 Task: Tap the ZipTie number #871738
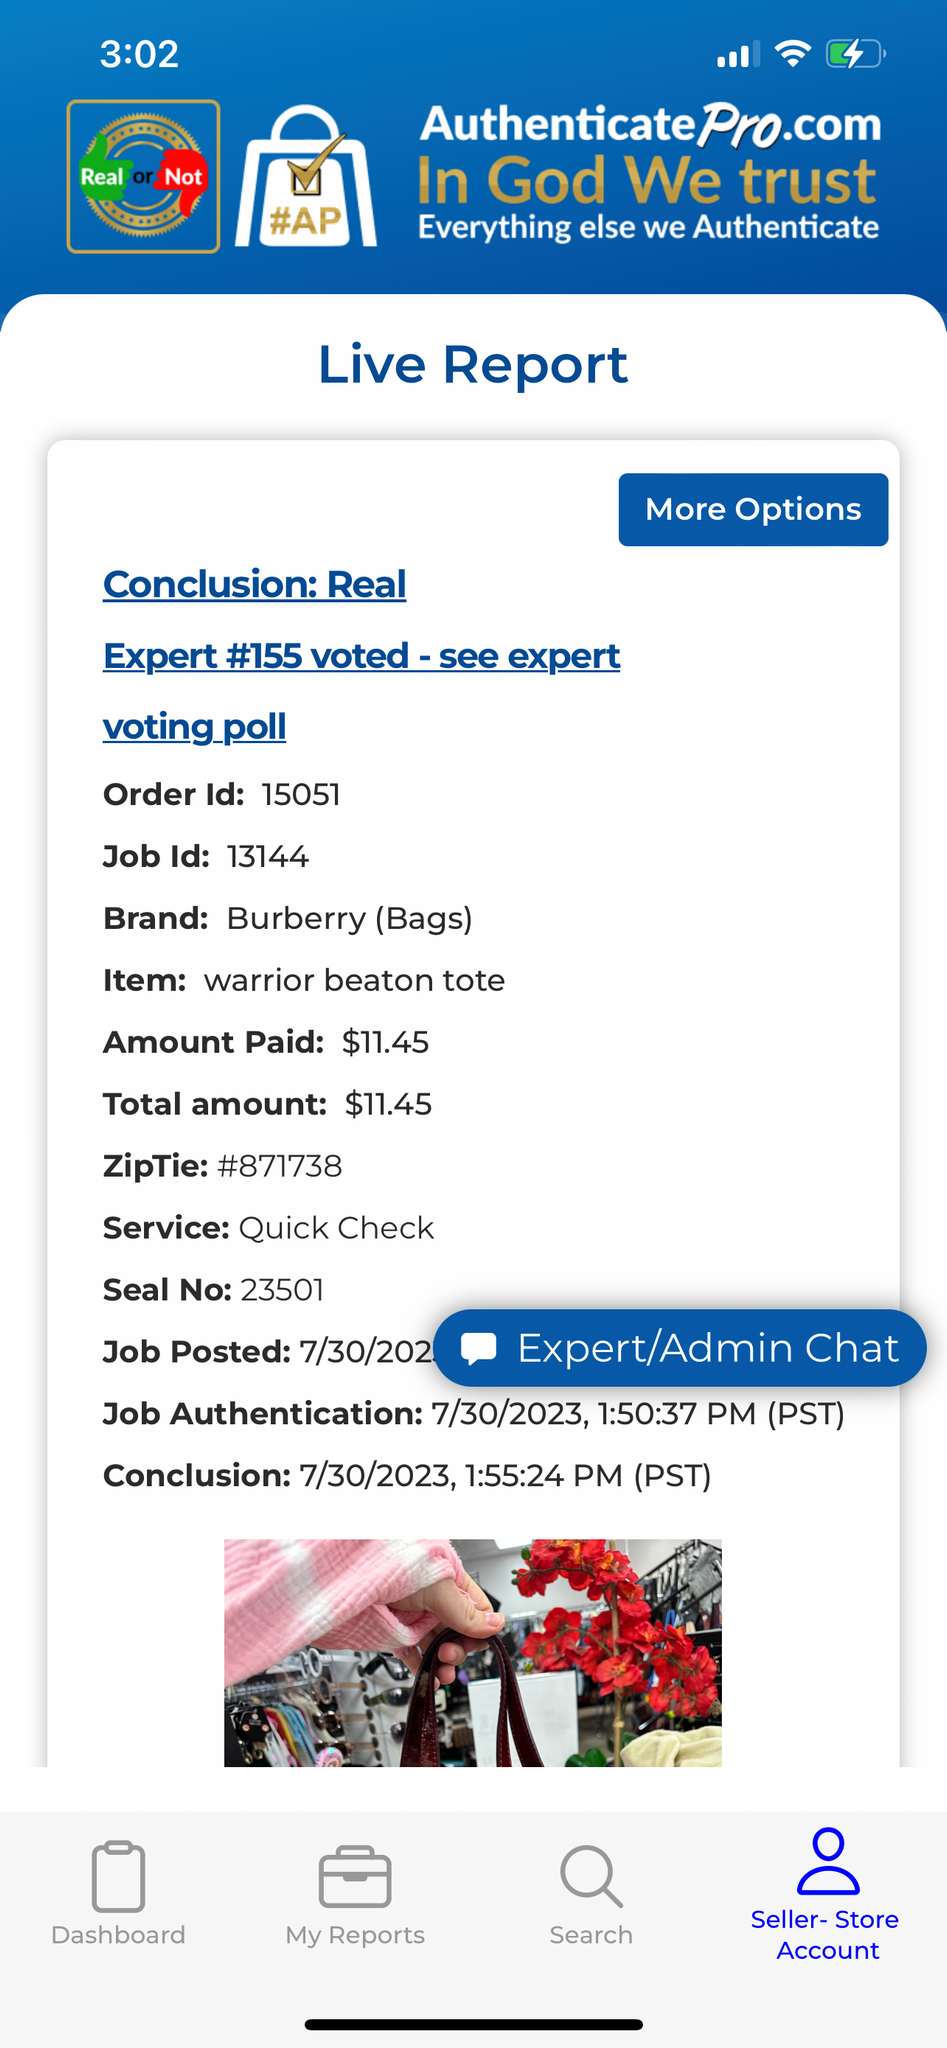[x=279, y=1166]
